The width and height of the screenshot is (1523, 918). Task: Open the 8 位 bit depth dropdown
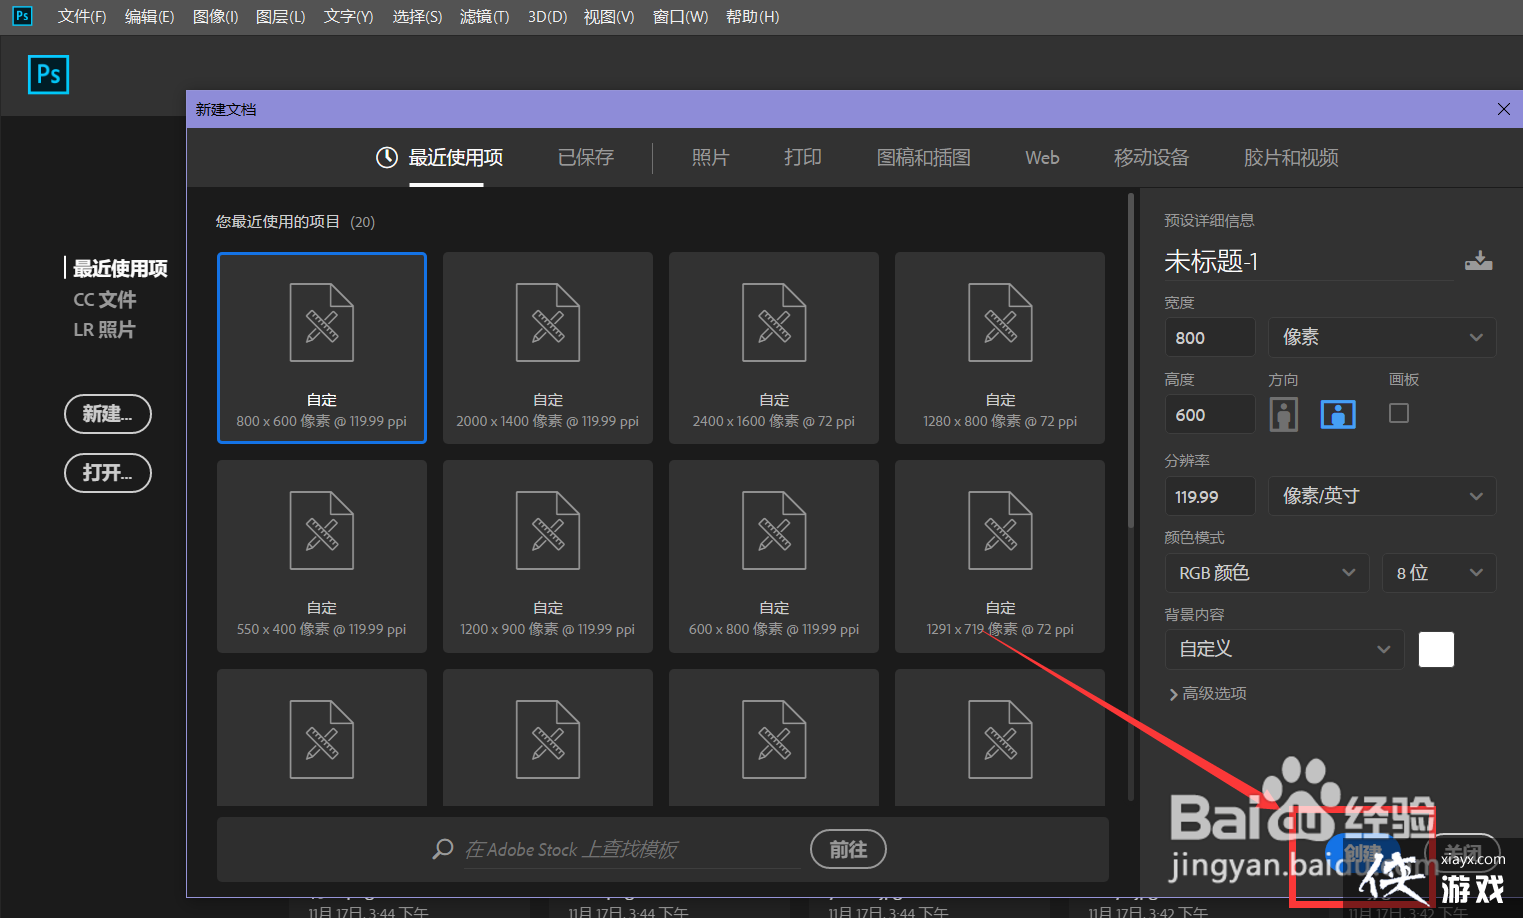coord(1438,573)
